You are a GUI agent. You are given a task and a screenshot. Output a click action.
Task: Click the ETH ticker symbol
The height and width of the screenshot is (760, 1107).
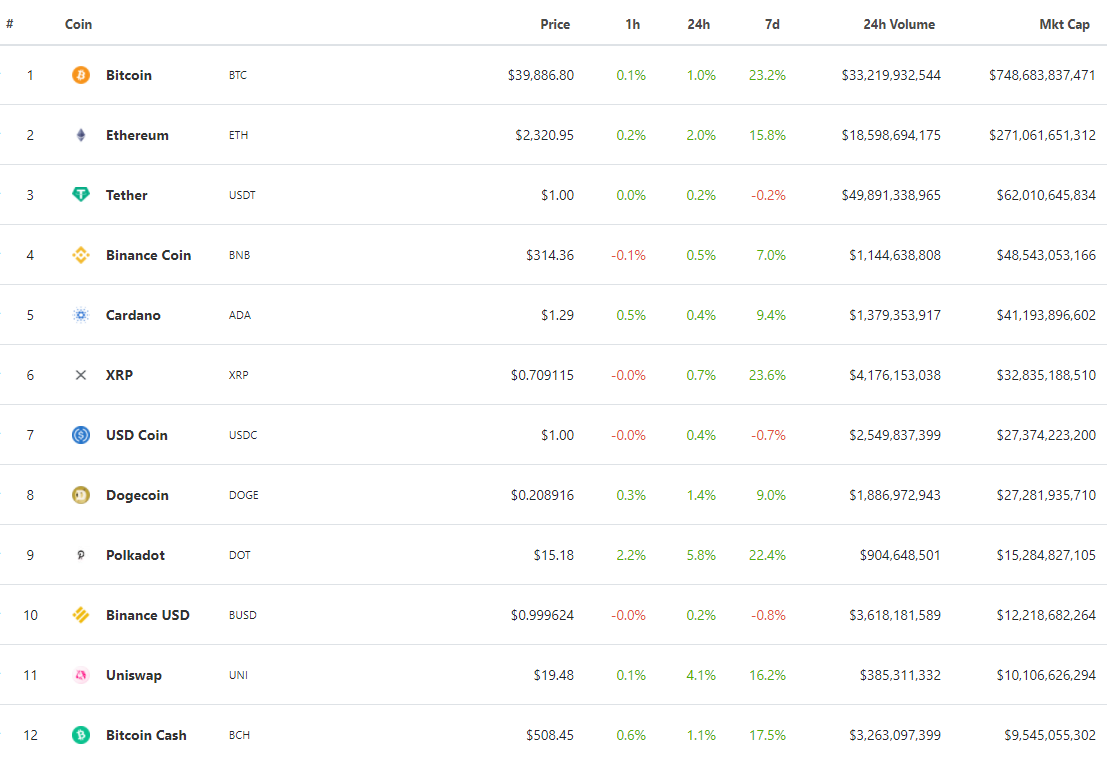point(238,135)
